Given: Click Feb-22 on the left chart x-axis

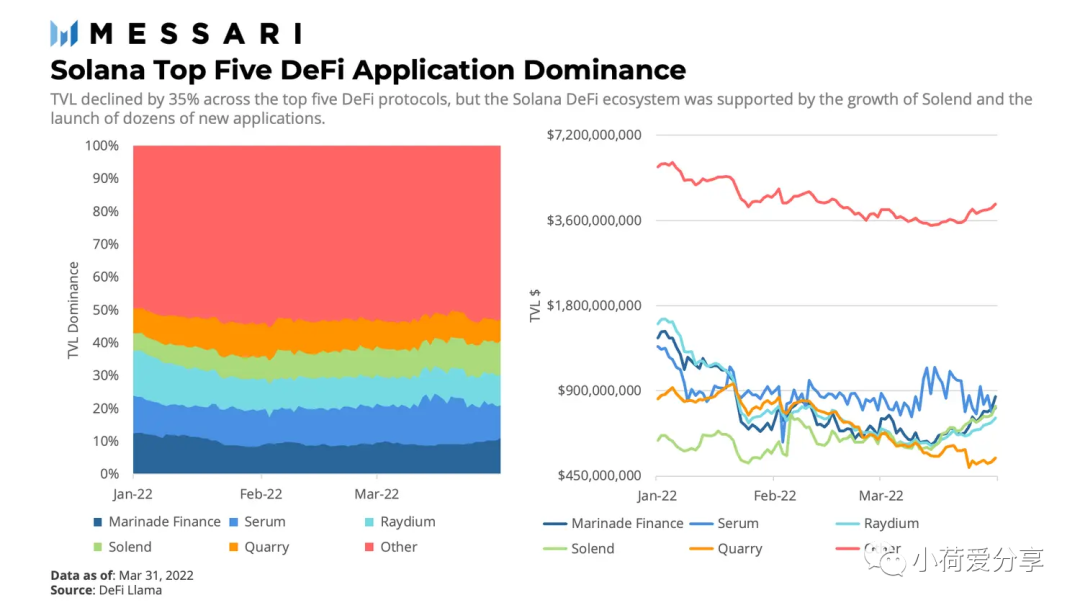Looking at the screenshot, I should (261, 494).
